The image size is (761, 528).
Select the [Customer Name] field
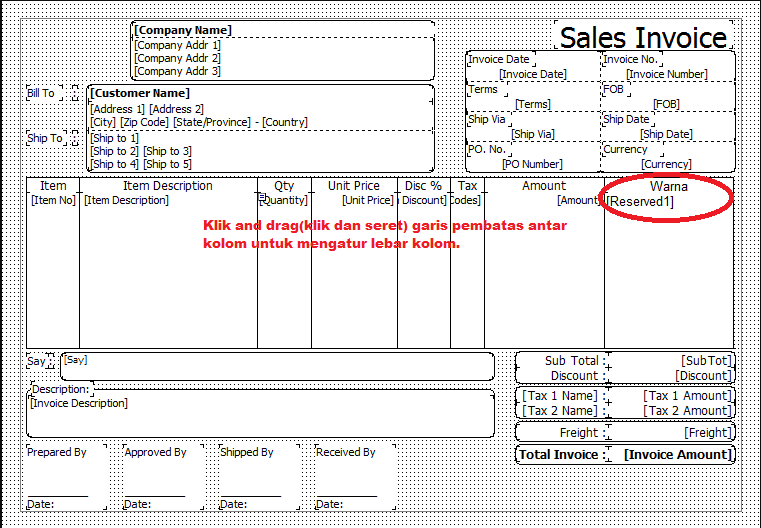[140, 94]
